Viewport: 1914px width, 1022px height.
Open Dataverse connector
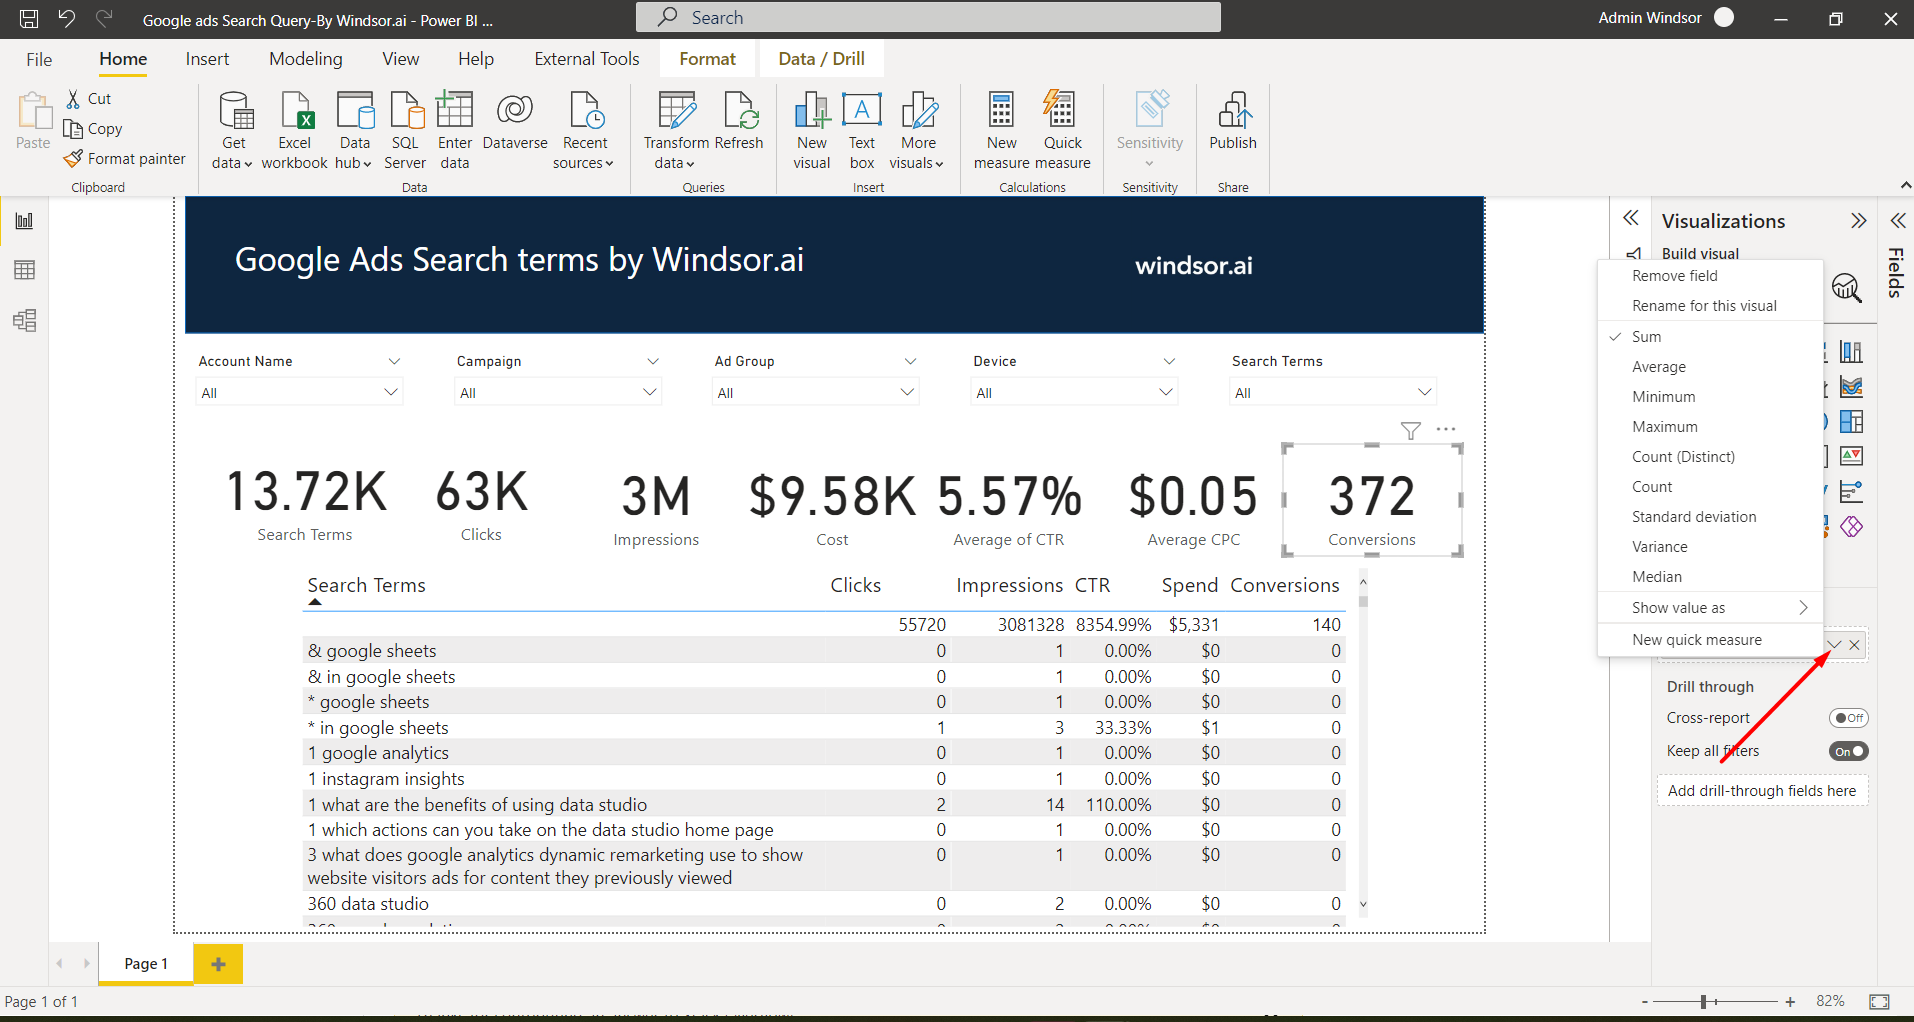tap(515, 121)
